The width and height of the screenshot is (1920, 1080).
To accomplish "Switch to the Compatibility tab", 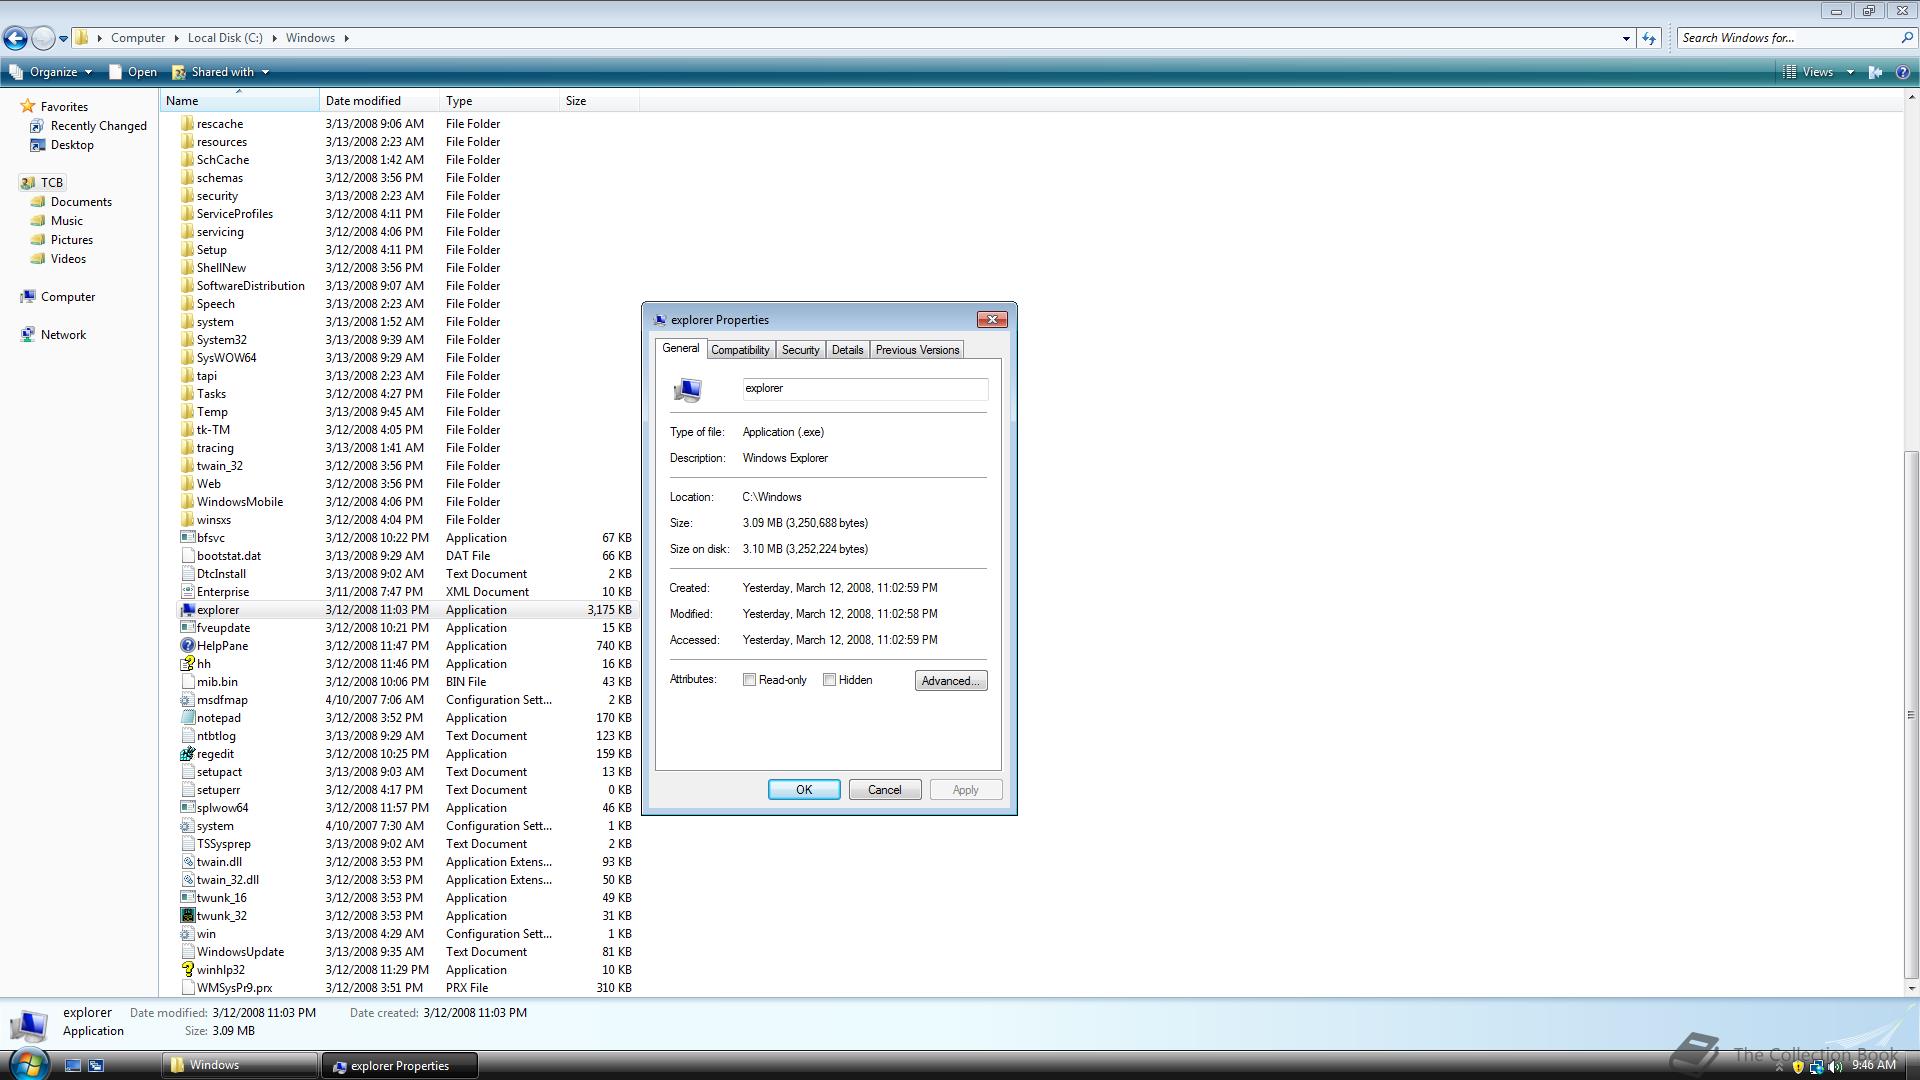I will click(x=740, y=350).
